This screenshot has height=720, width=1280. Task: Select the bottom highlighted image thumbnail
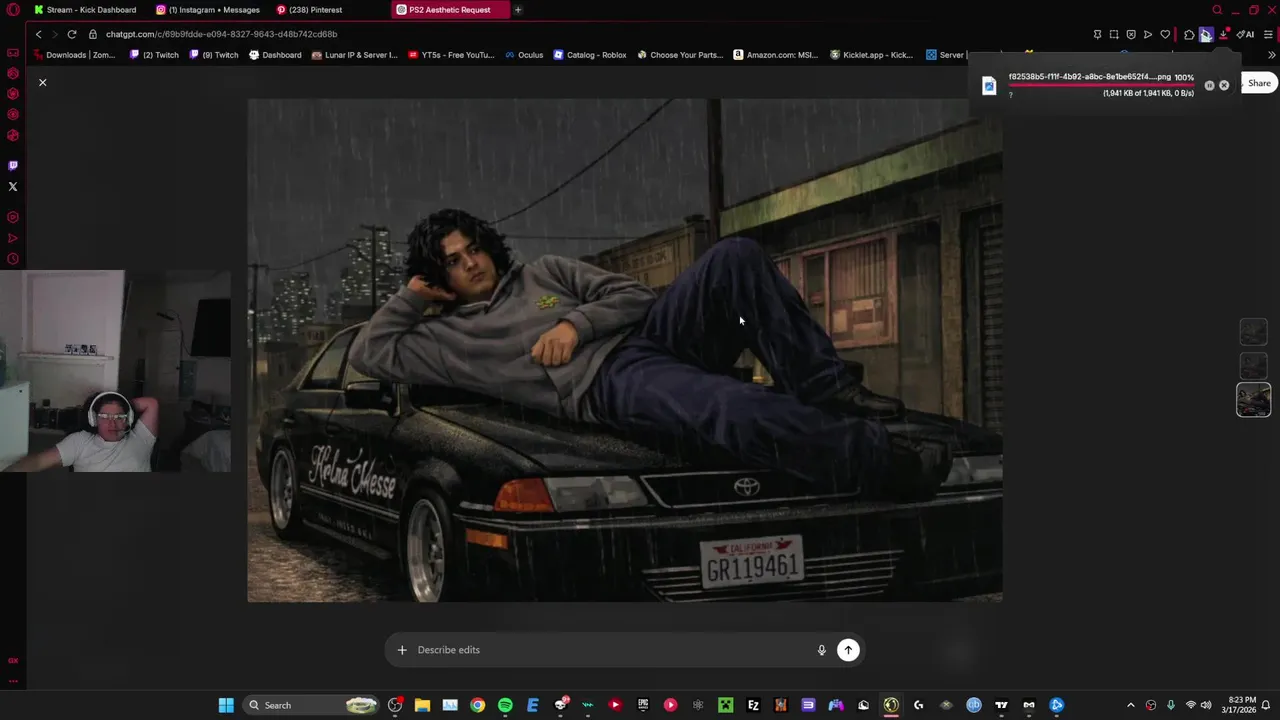click(x=1254, y=400)
